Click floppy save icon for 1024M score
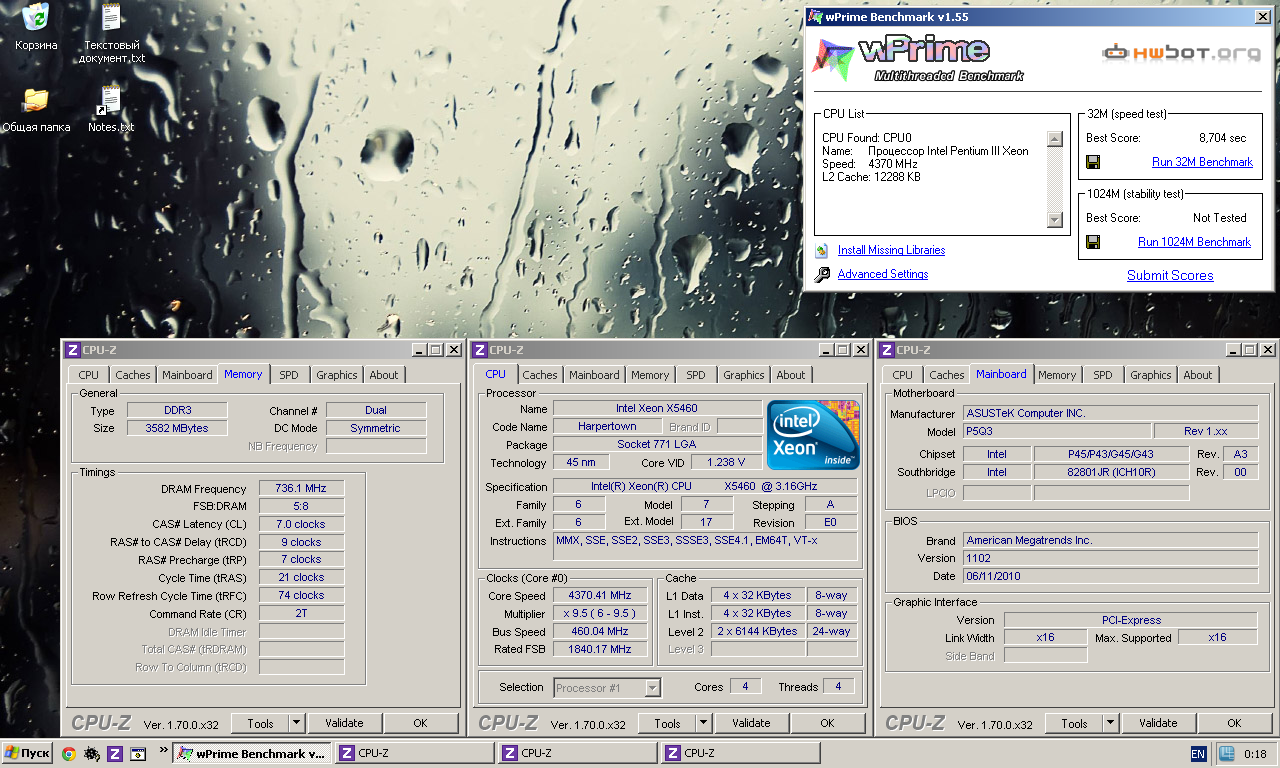 [x=1093, y=242]
